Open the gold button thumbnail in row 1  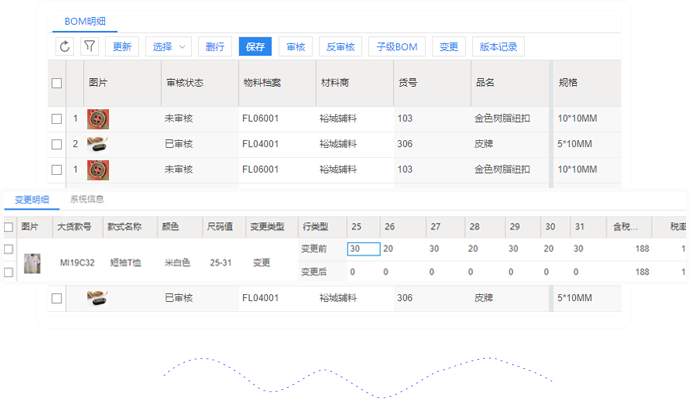point(98,119)
